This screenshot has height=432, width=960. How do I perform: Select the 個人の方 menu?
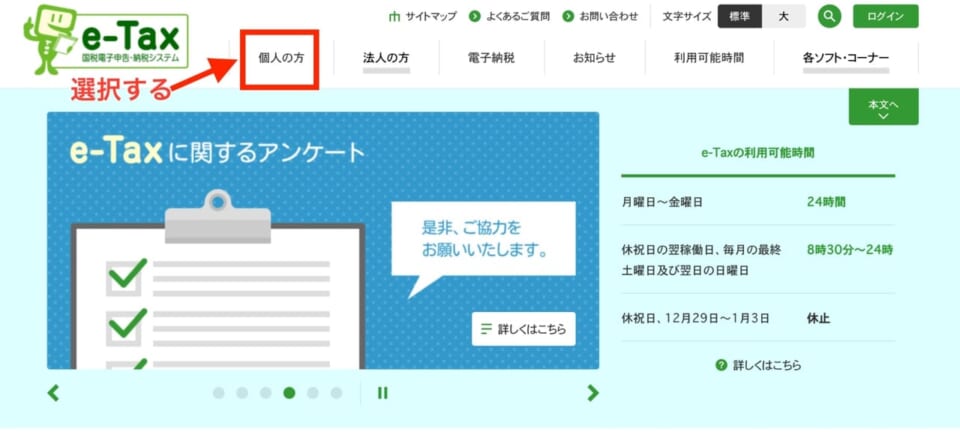280,58
